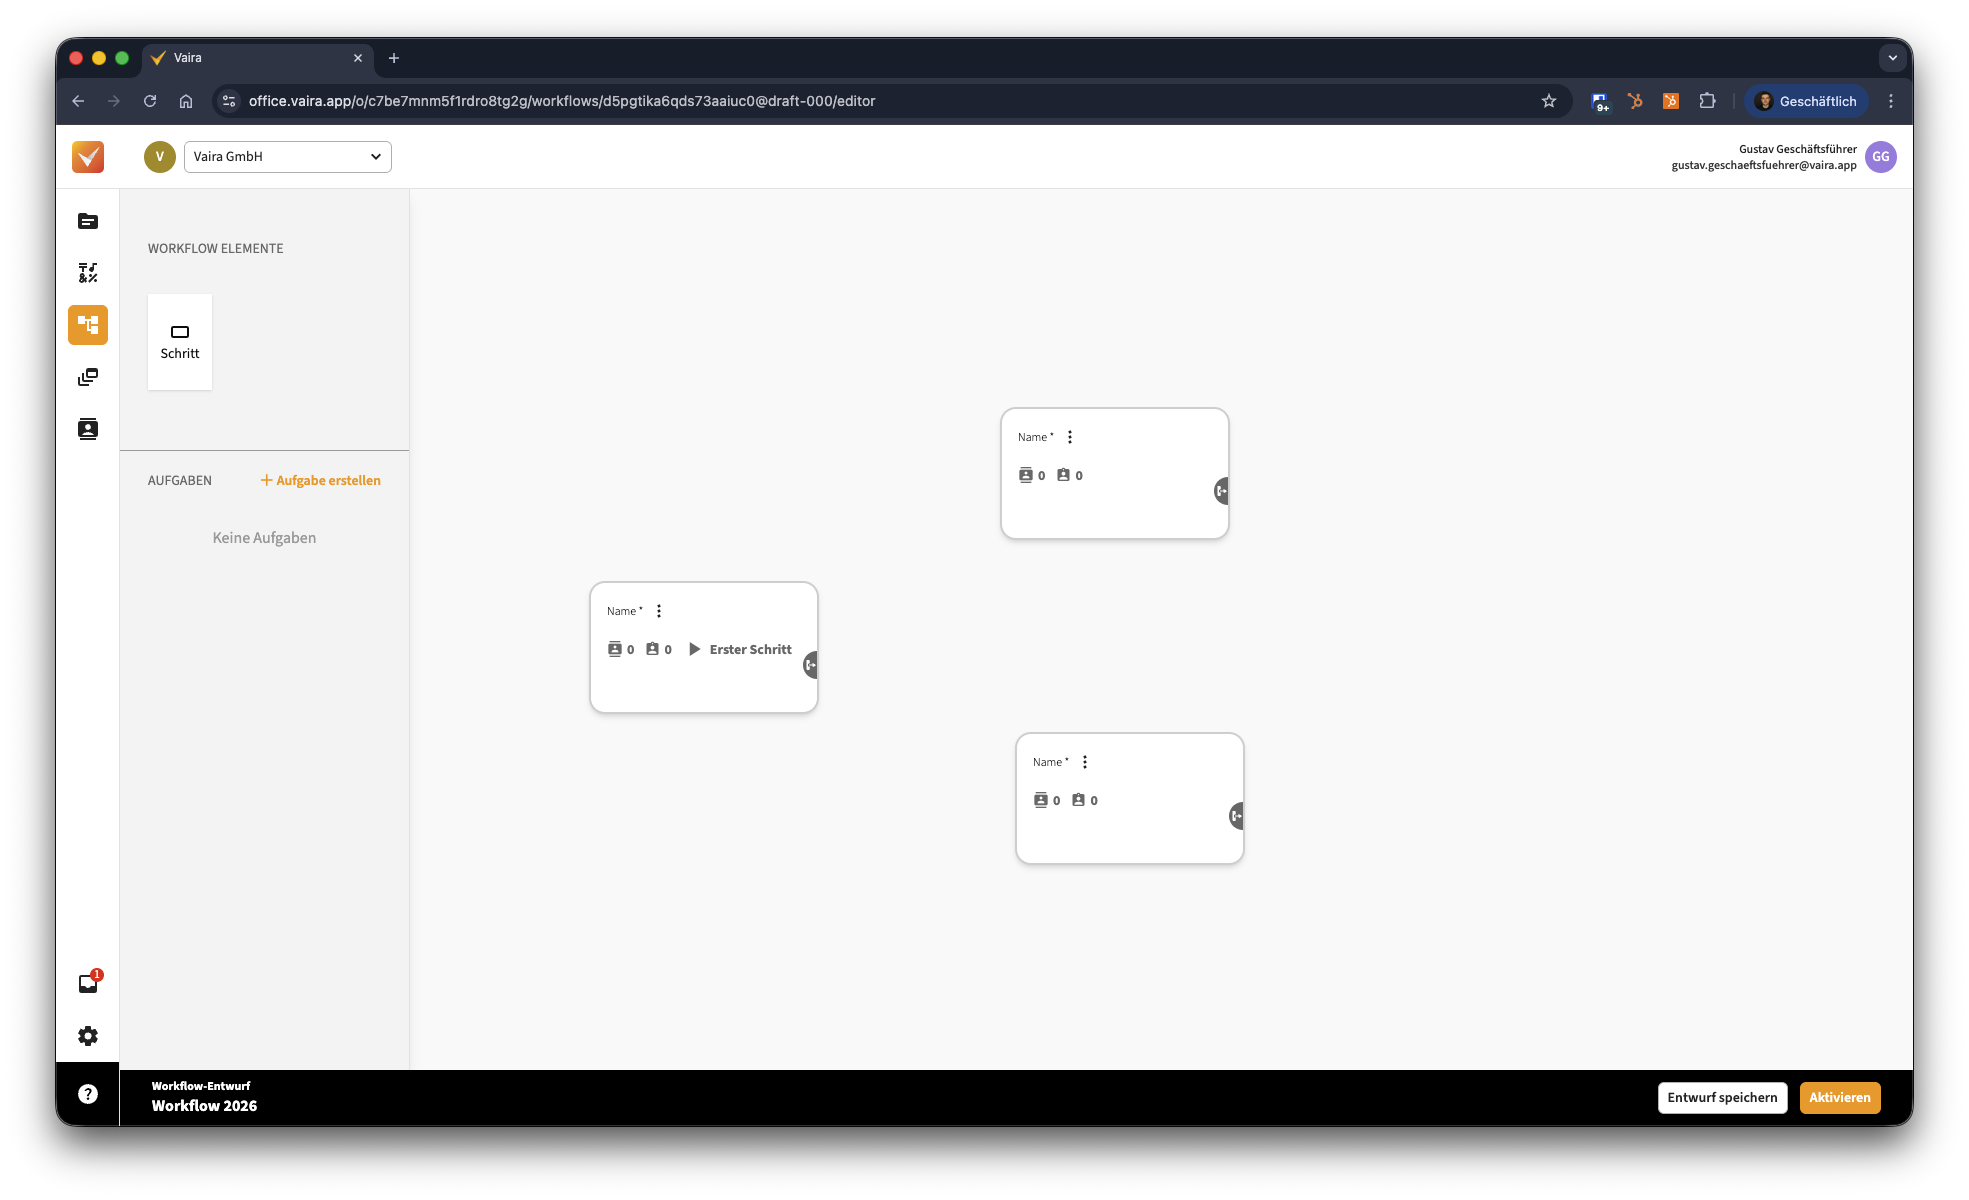Open the text variables sidebar icon
1969x1200 pixels.
(x=88, y=273)
